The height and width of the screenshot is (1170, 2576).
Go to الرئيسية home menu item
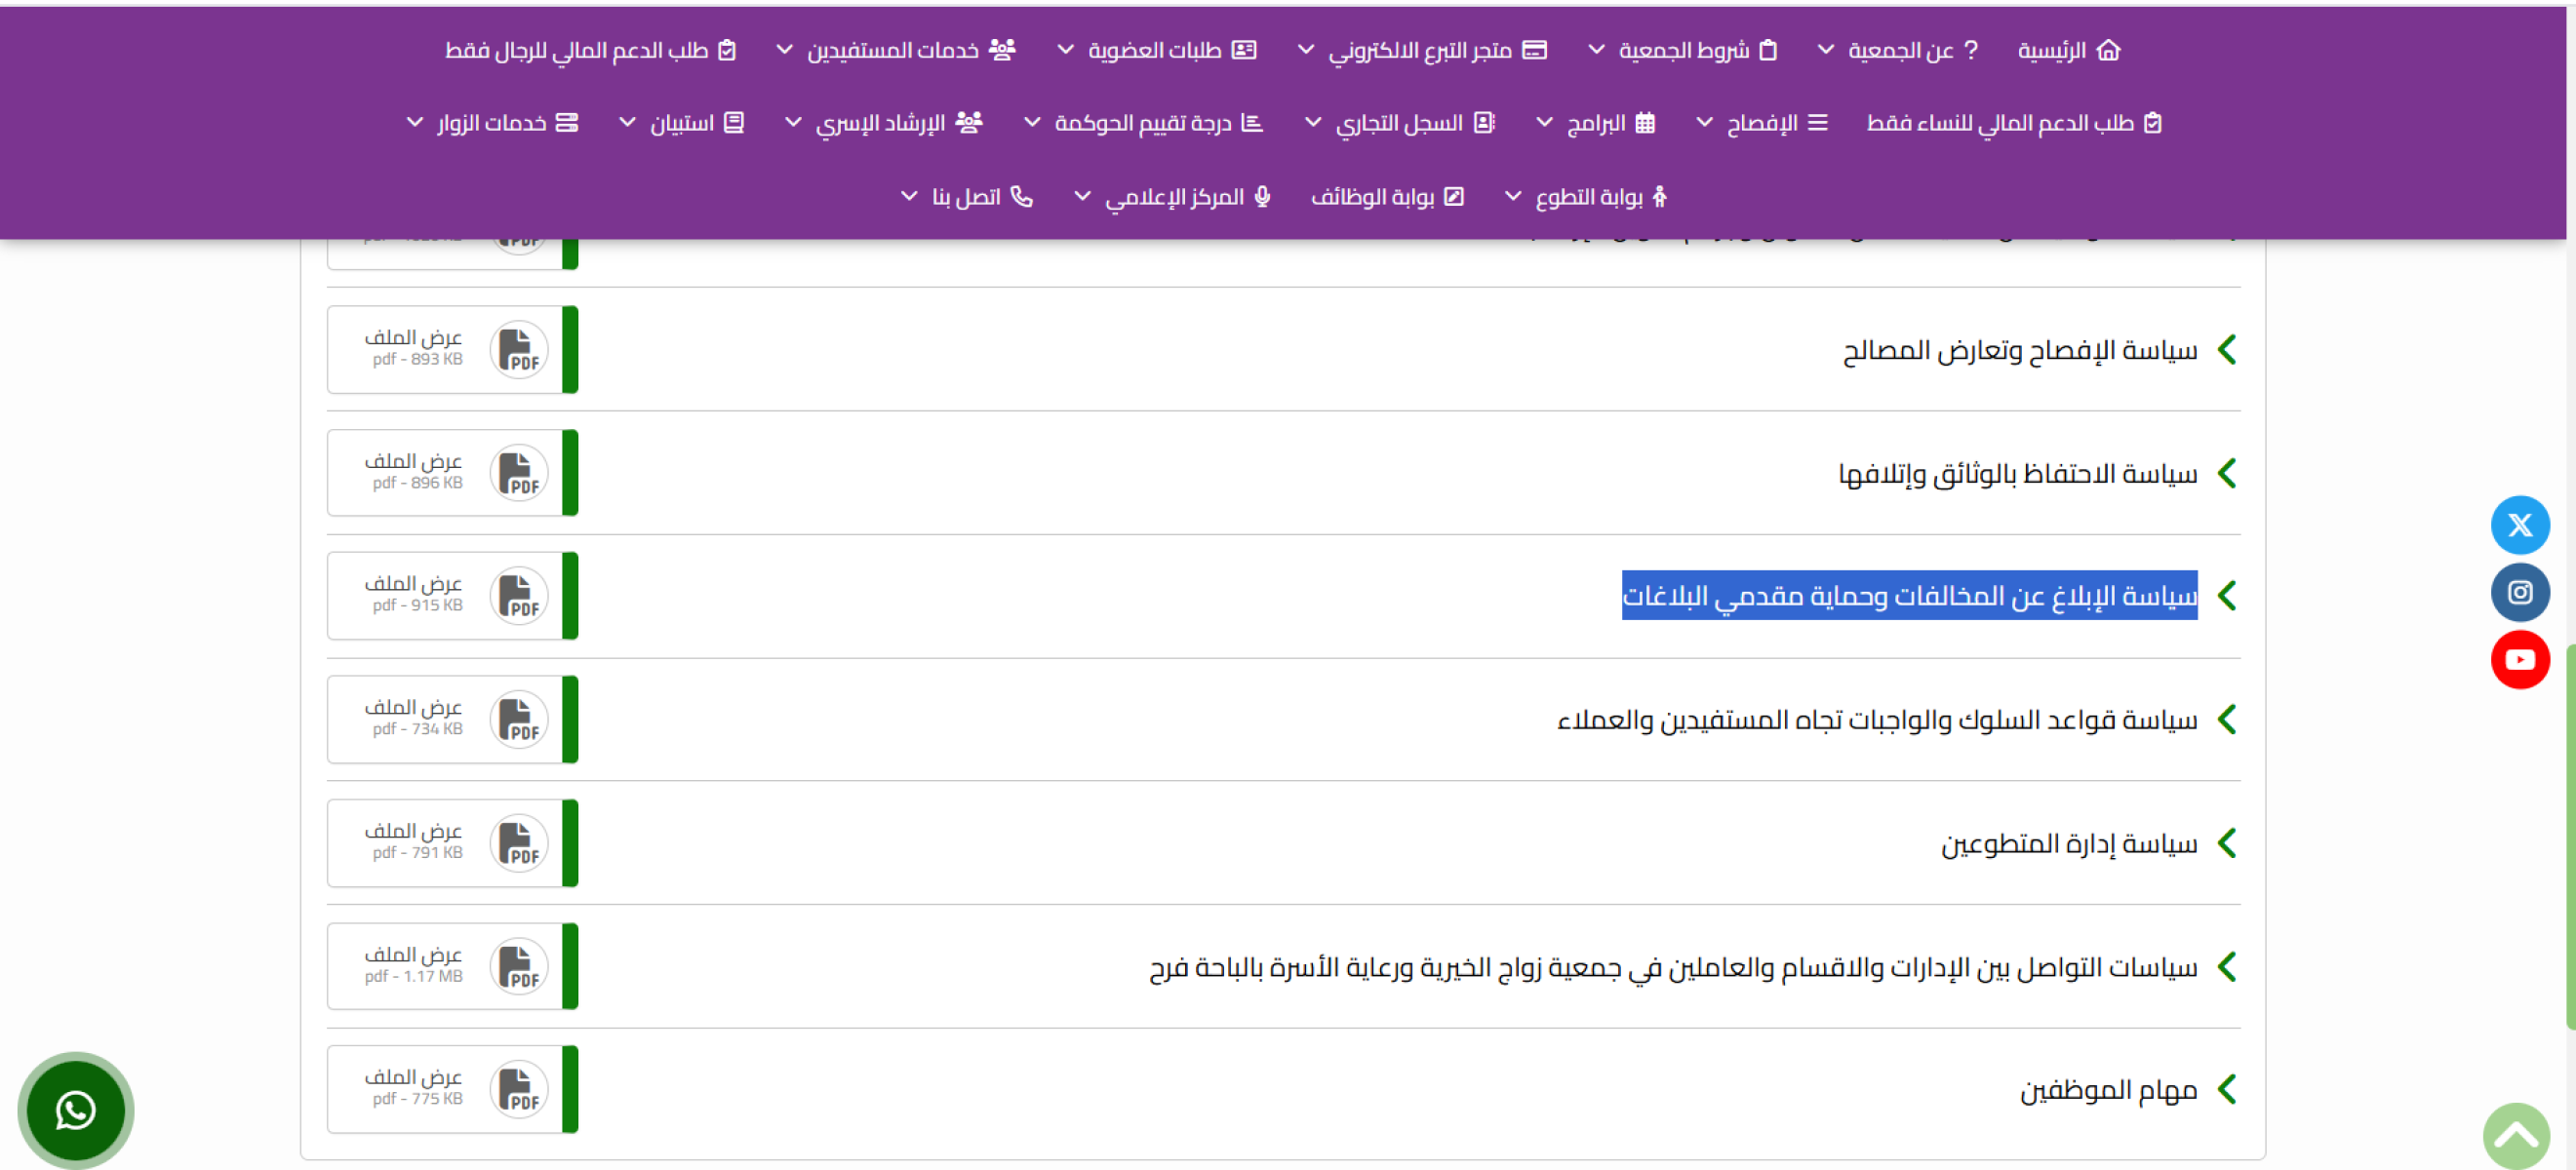tap(2069, 50)
